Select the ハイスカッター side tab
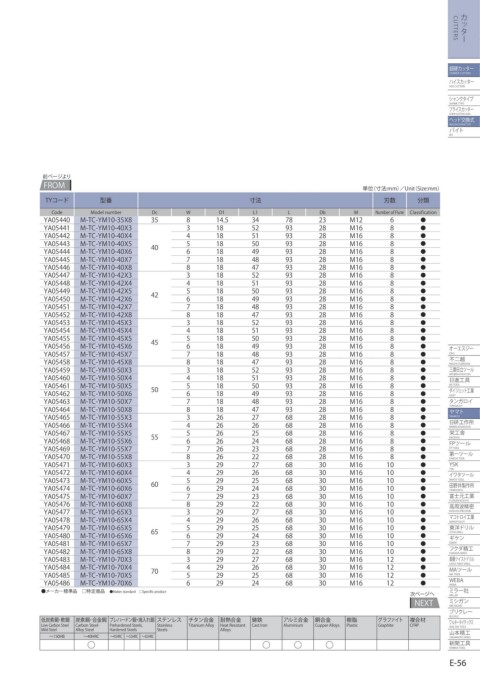Screen dimensions: 480x677 (464, 83)
